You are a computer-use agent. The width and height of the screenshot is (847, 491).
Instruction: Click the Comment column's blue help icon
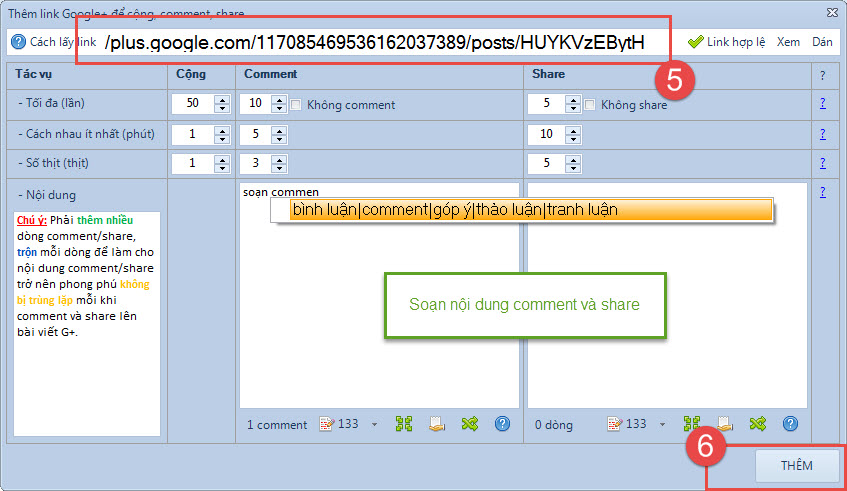click(502, 424)
